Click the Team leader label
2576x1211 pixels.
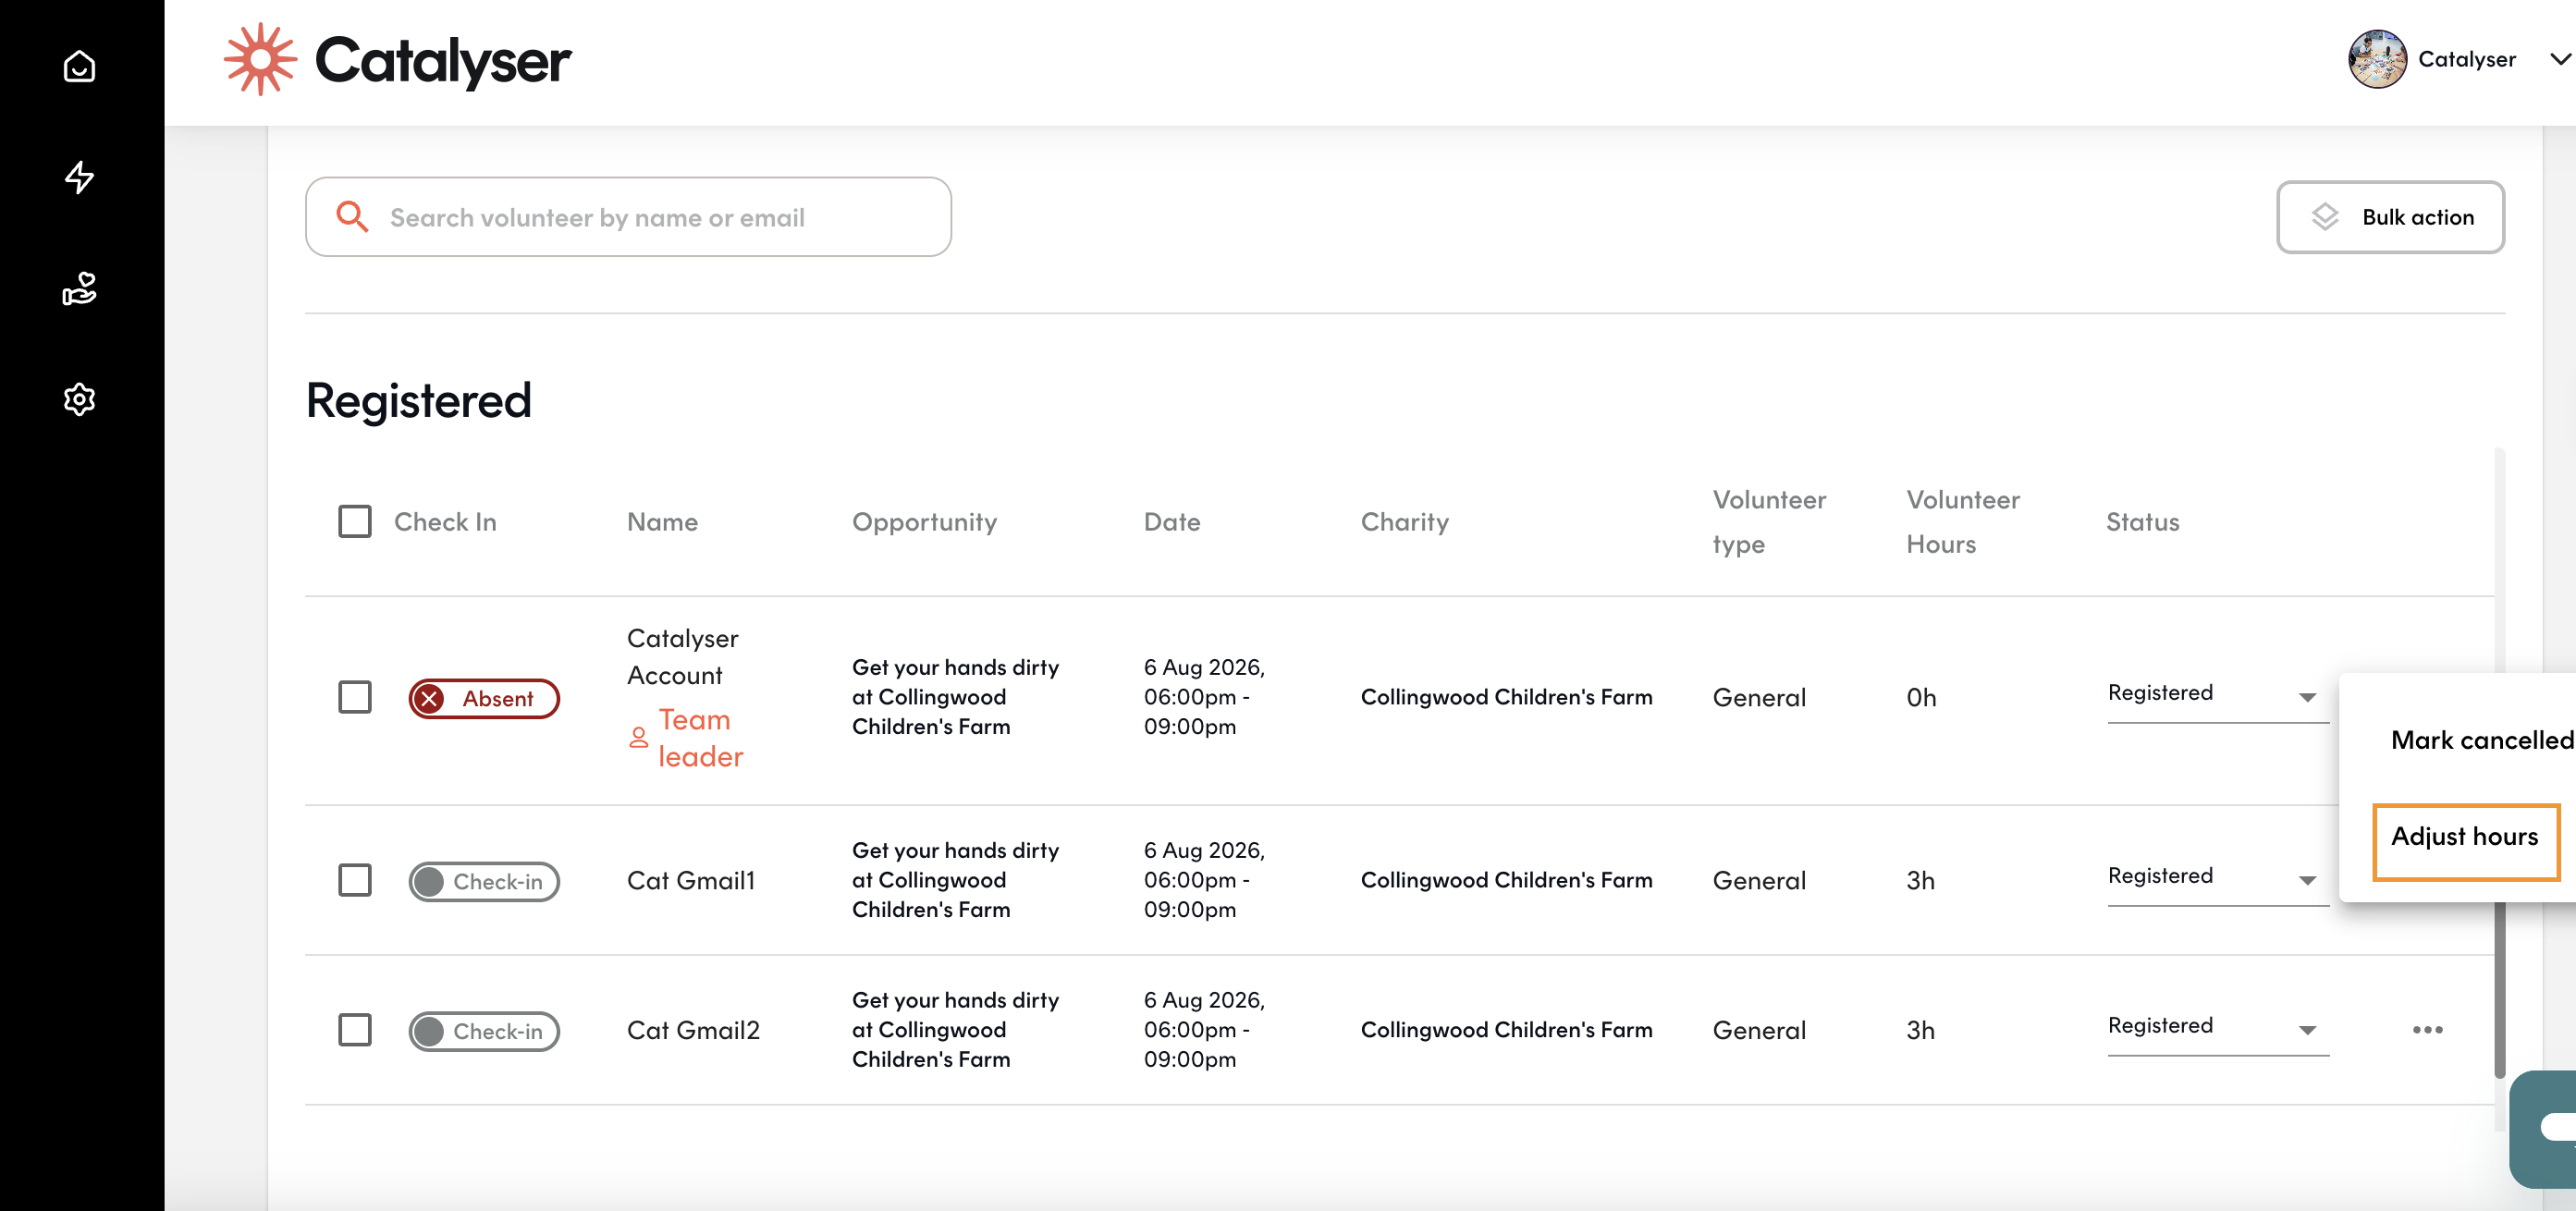click(700, 738)
